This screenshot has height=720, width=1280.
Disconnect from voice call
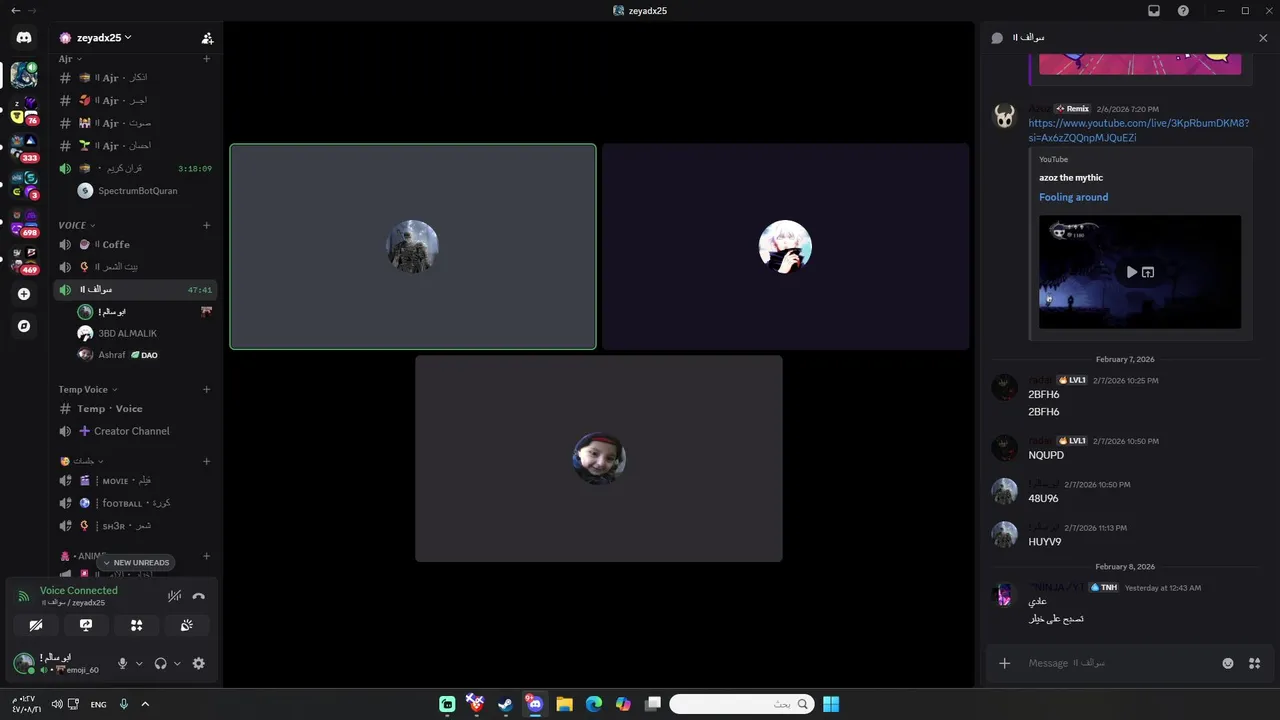[x=198, y=596]
